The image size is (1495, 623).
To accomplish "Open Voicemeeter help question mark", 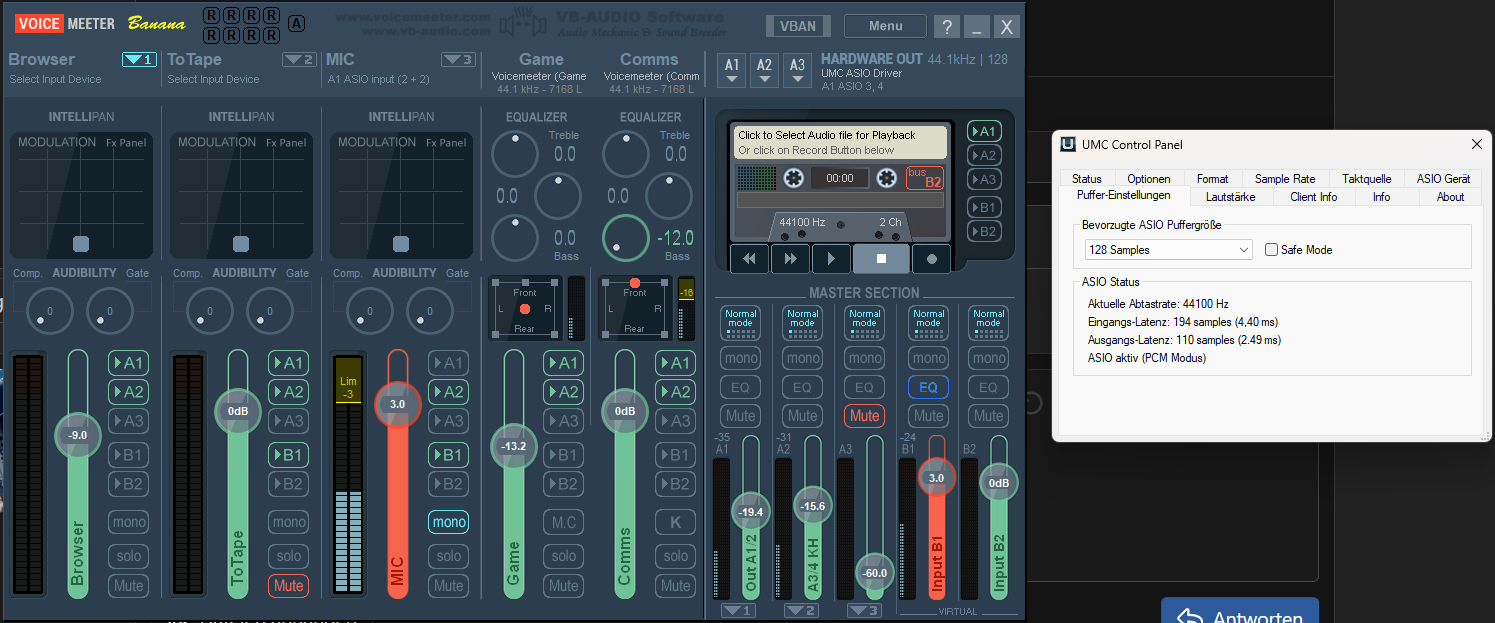I will 947,27.
